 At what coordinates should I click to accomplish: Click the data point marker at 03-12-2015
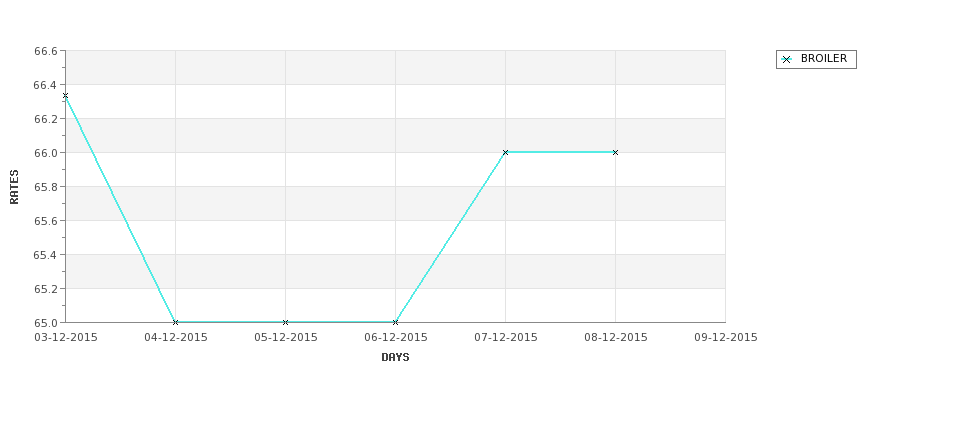(65, 96)
